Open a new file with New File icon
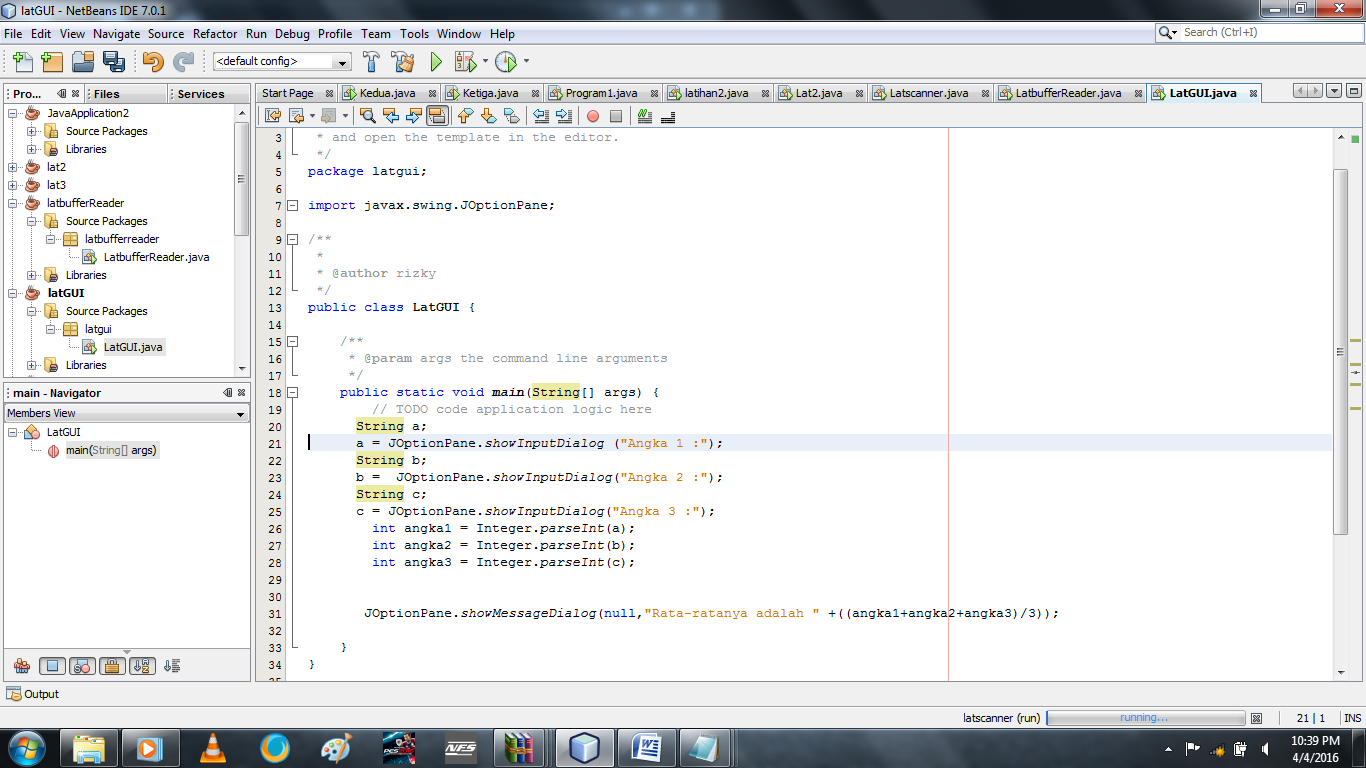 click(21, 61)
